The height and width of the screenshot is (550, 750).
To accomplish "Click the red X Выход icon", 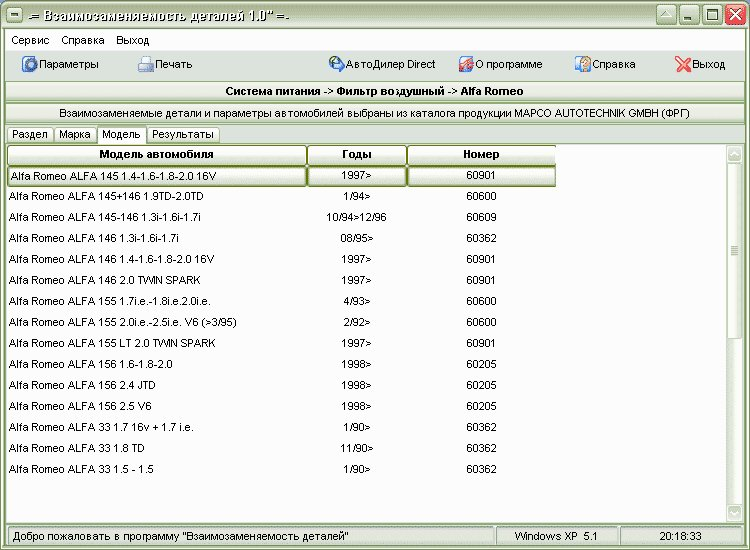I will point(683,64).
